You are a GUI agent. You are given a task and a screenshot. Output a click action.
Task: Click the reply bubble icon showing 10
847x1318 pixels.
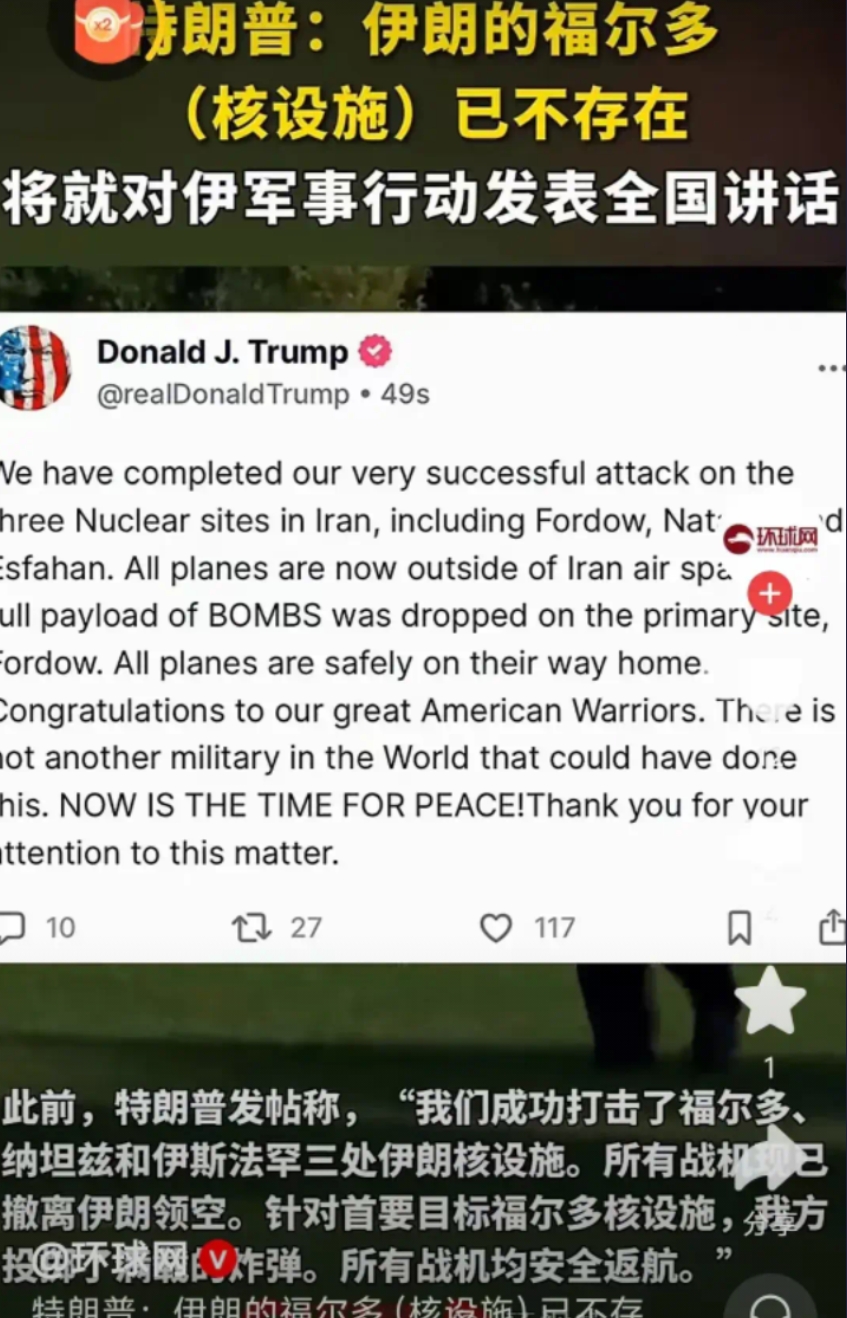point(12,927)
